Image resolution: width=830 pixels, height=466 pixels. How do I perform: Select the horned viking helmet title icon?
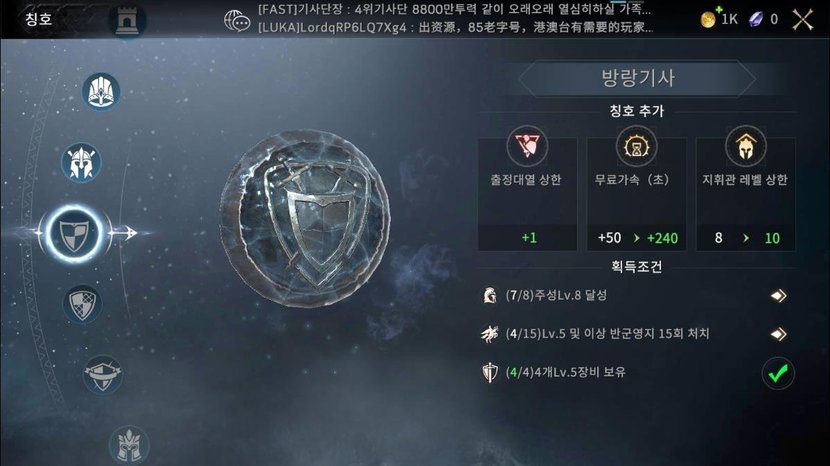pyautogui.click(x=81, y=163)
